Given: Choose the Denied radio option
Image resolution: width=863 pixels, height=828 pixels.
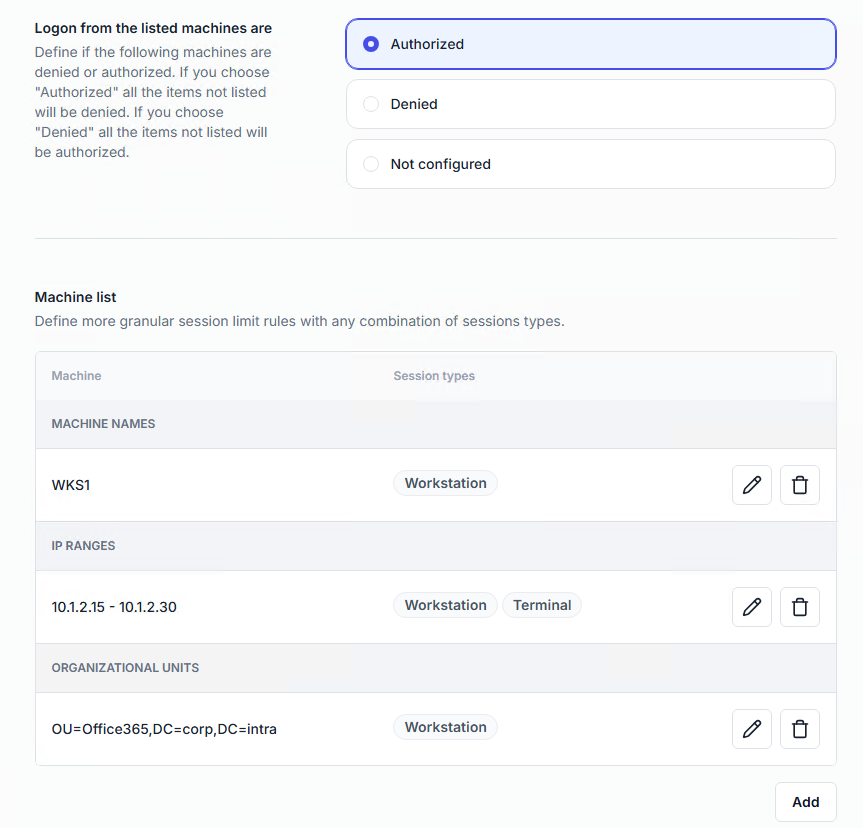Looking at the screenshot, I should 371,104.
